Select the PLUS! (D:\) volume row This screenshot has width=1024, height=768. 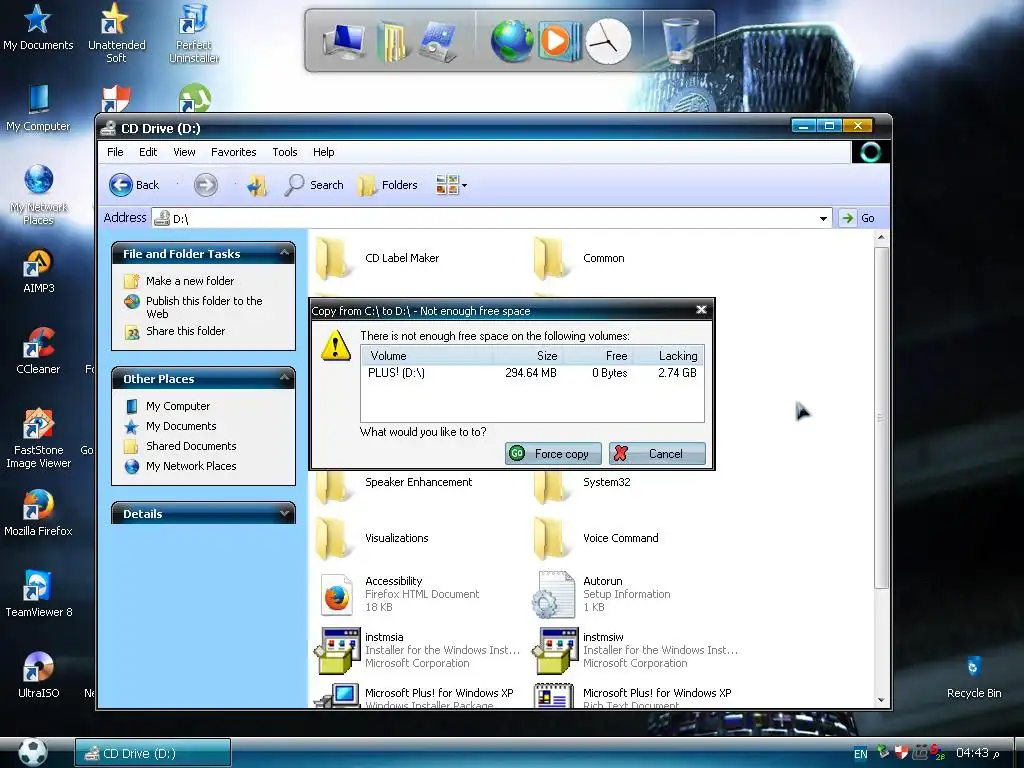tap(532, 373)
